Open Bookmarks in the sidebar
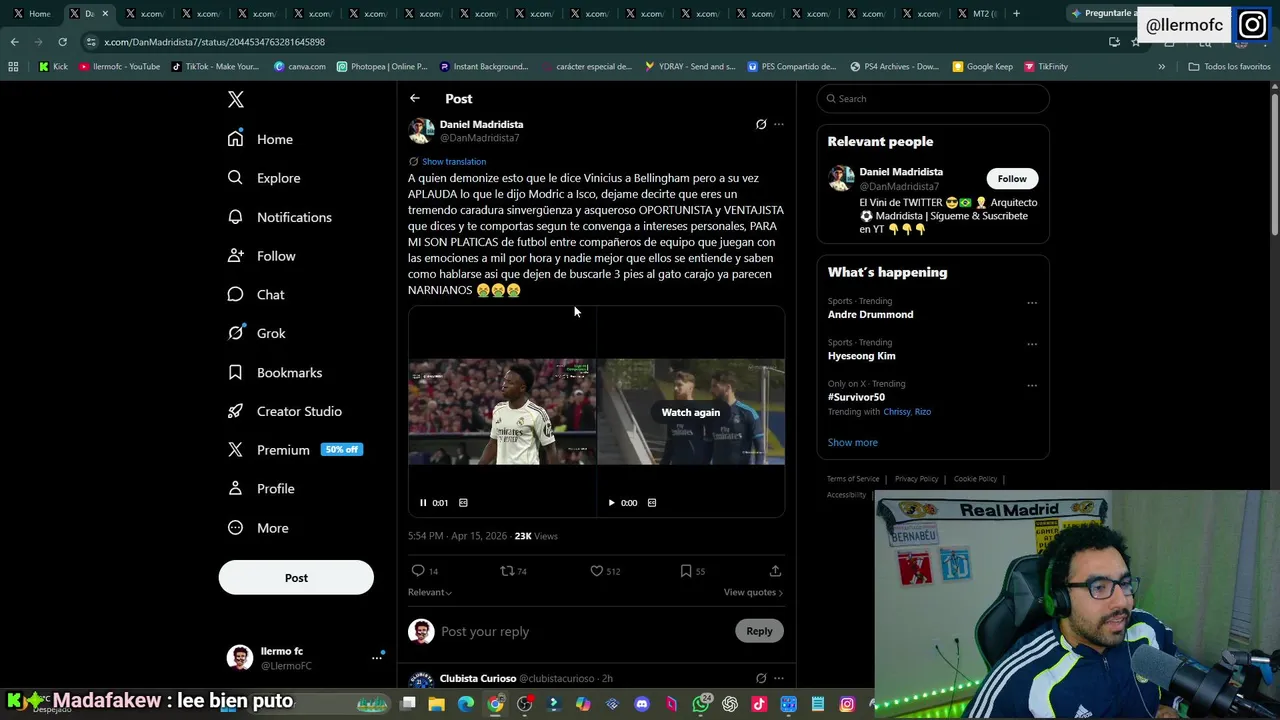Image resolution: width=1280 pixels, height=720 pixels. click(x=275, y=372)
